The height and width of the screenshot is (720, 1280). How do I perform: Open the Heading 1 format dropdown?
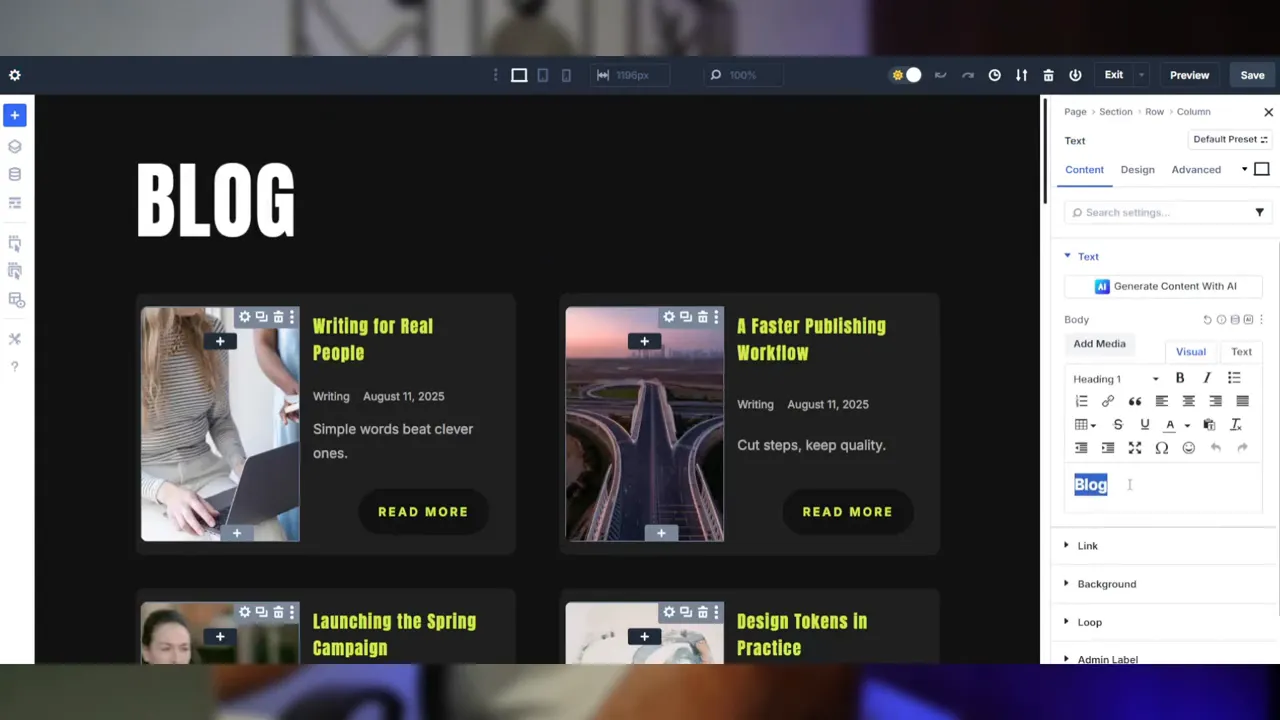(x=1115, y=379)
